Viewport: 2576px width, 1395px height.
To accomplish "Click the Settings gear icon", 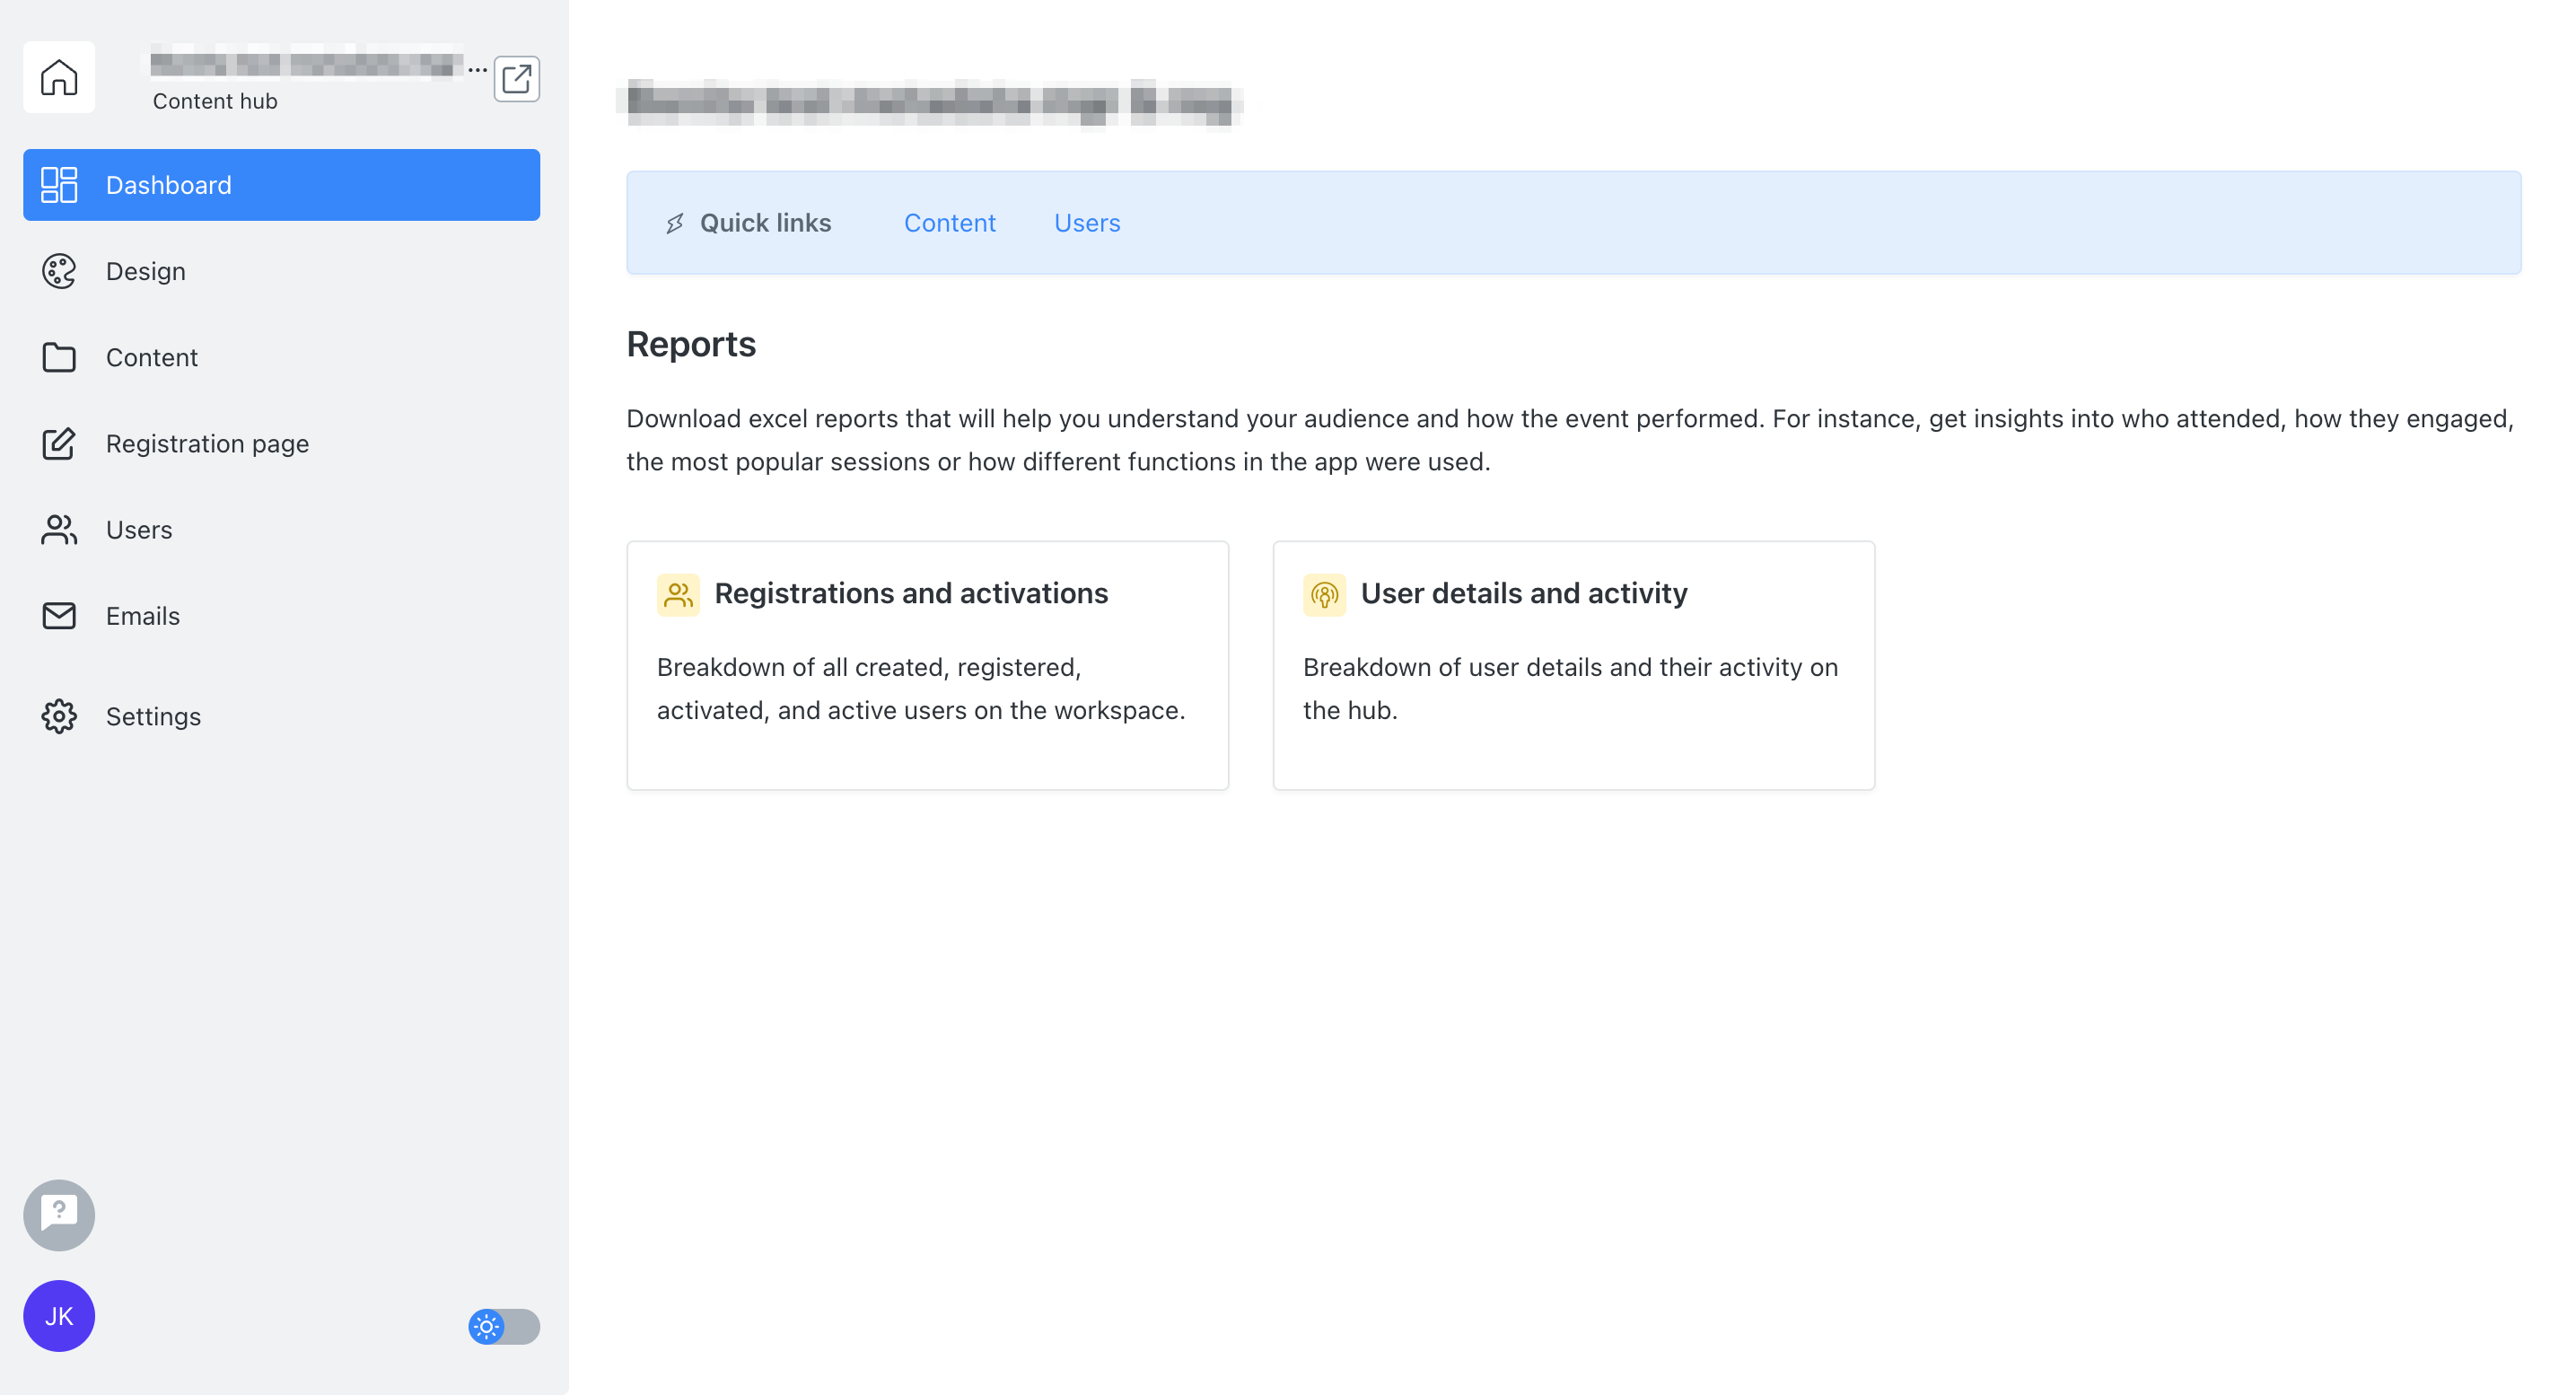I will click(59, 716).
